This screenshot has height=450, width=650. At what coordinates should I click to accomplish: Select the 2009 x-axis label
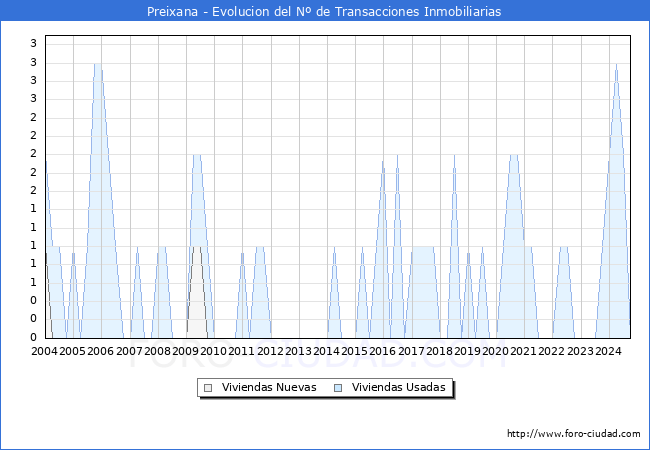tap(185, 351)
